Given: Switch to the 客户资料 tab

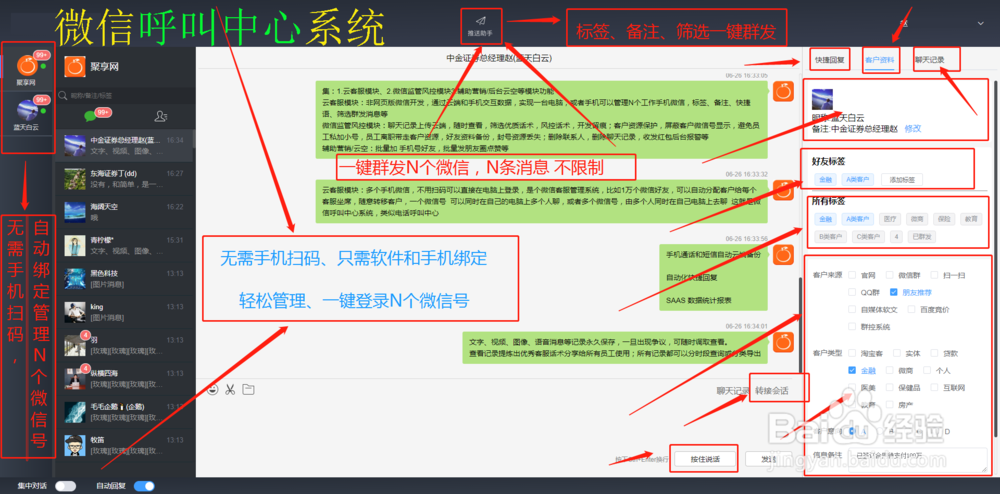Looking at the screenshot, I should (x=879, y=62).
